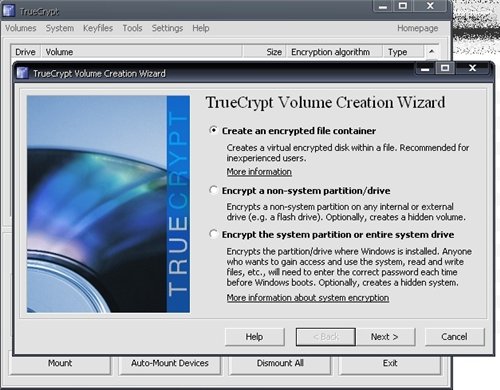This screenshot has height=390, width=500.
Task: Click the Dismount All button
Action: [x=280, y=363]
